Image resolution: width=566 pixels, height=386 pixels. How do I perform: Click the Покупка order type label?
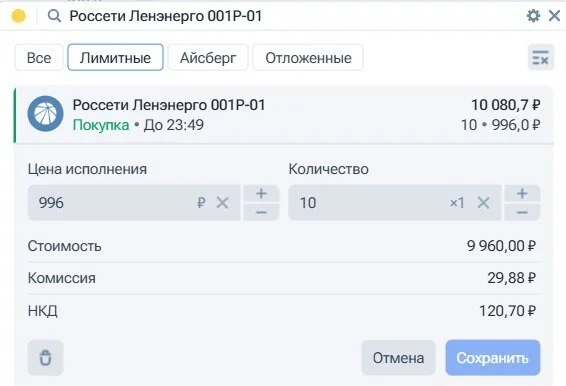pos(101,125)
